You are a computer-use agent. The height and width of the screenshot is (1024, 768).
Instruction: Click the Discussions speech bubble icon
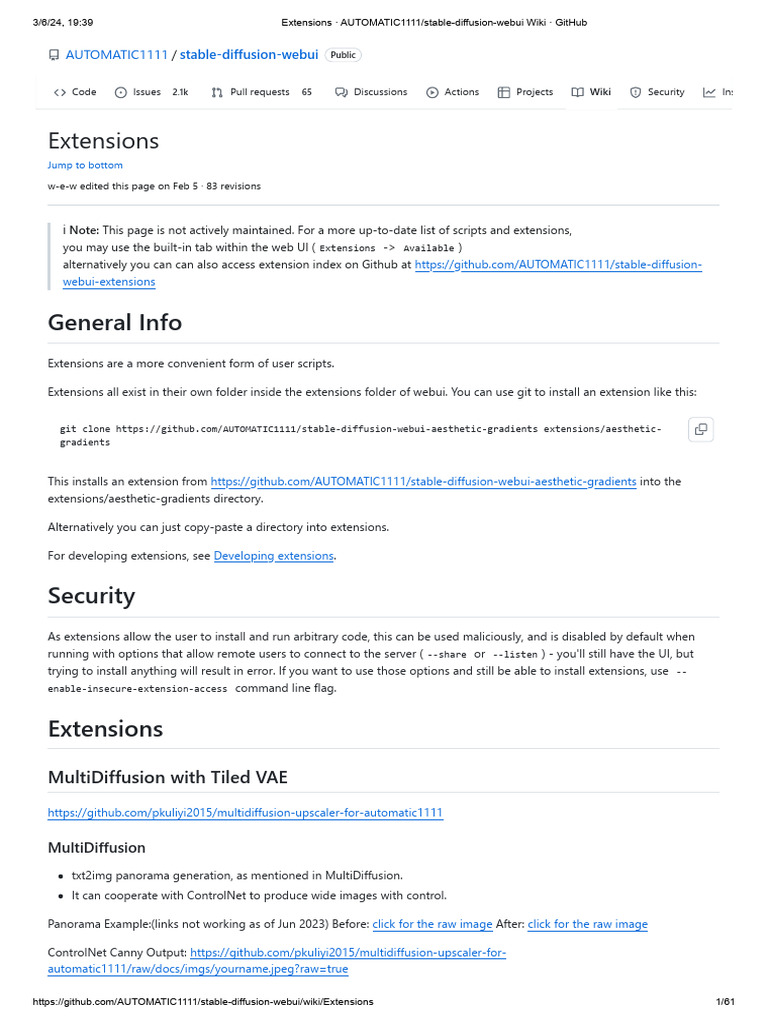341,92
